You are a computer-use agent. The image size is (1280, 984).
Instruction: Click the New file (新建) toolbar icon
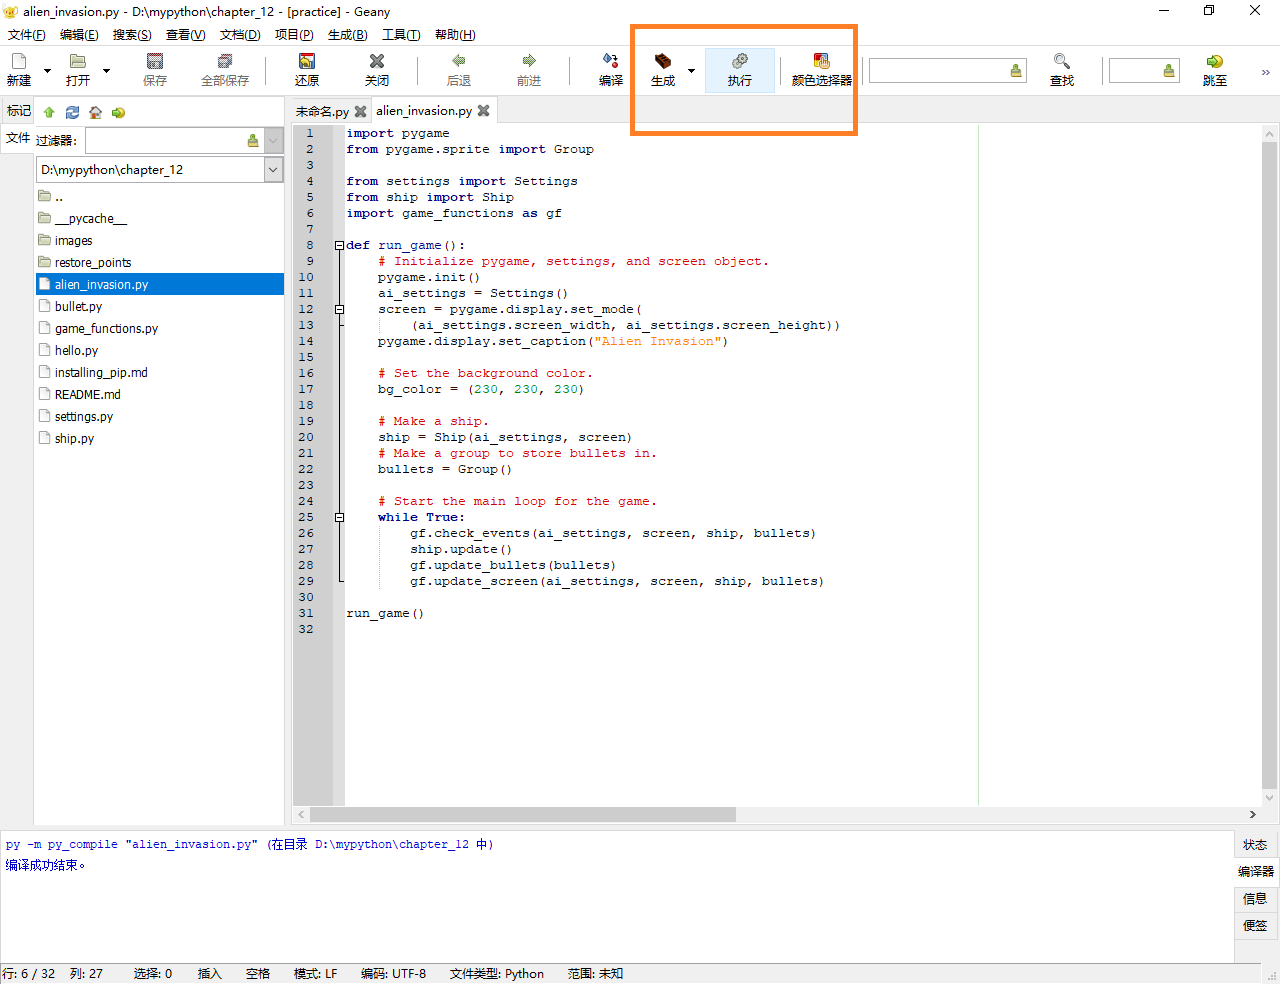click(19, 62)
